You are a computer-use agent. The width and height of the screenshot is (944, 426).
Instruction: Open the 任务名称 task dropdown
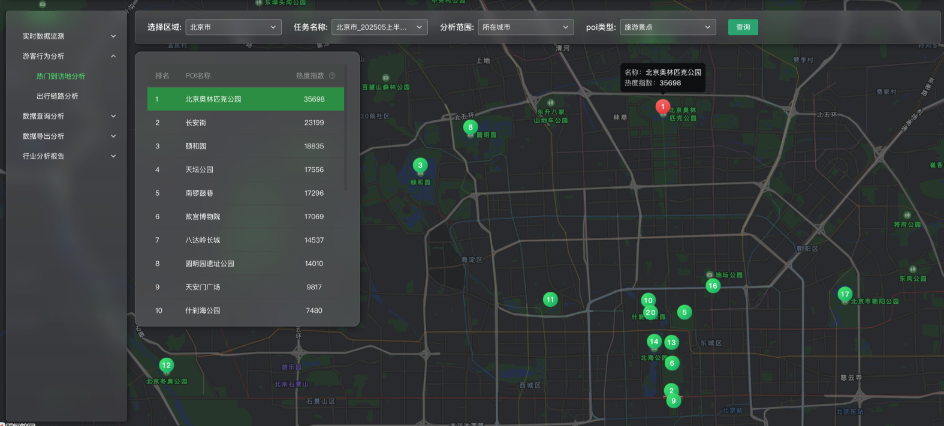[379, 27]
